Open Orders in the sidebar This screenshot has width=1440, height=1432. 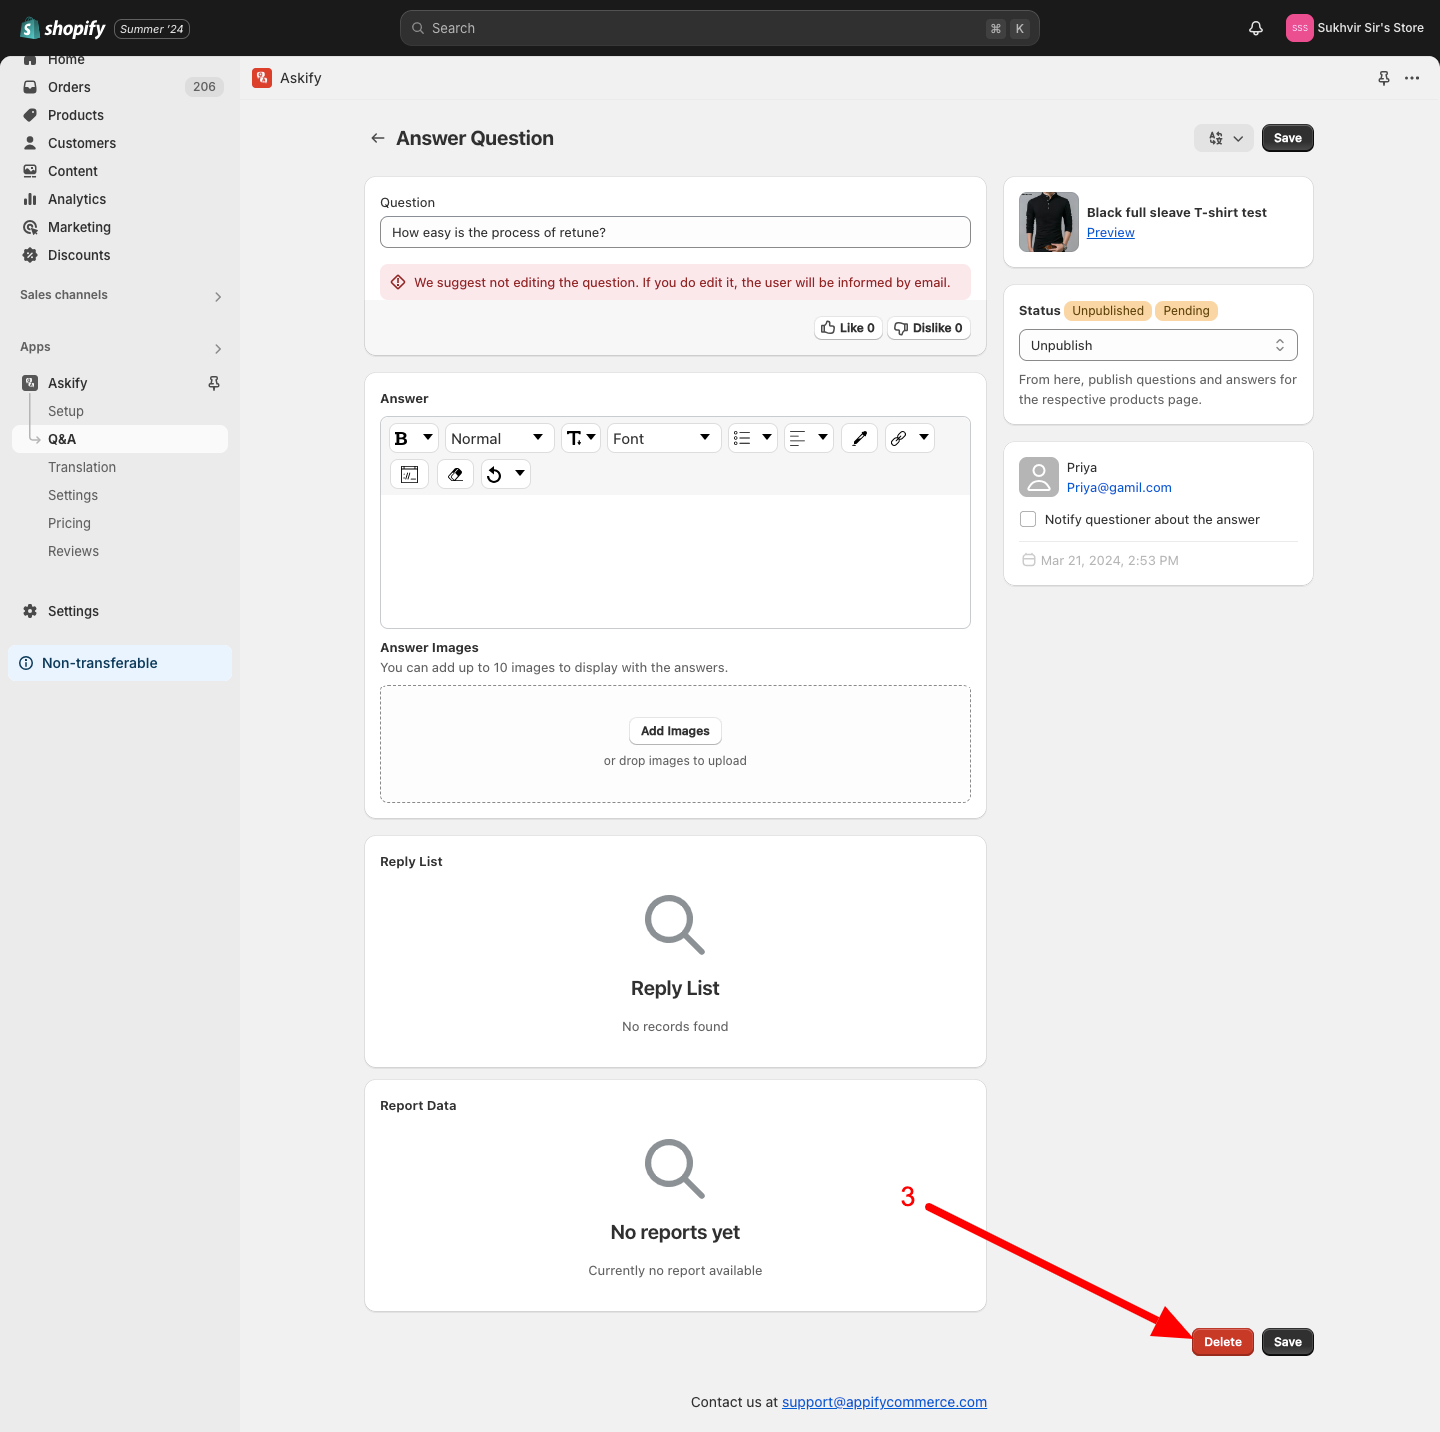(120, 87)
